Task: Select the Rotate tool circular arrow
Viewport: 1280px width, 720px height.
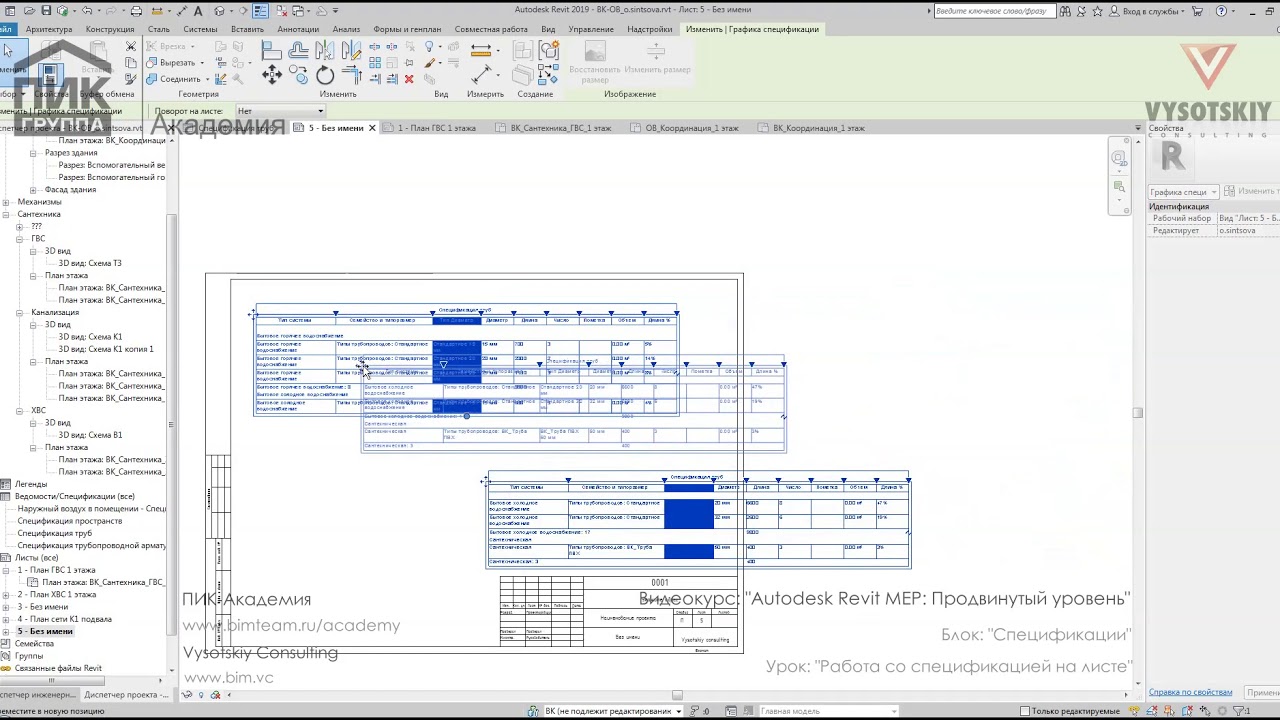Action: click(x=325, y=75)
